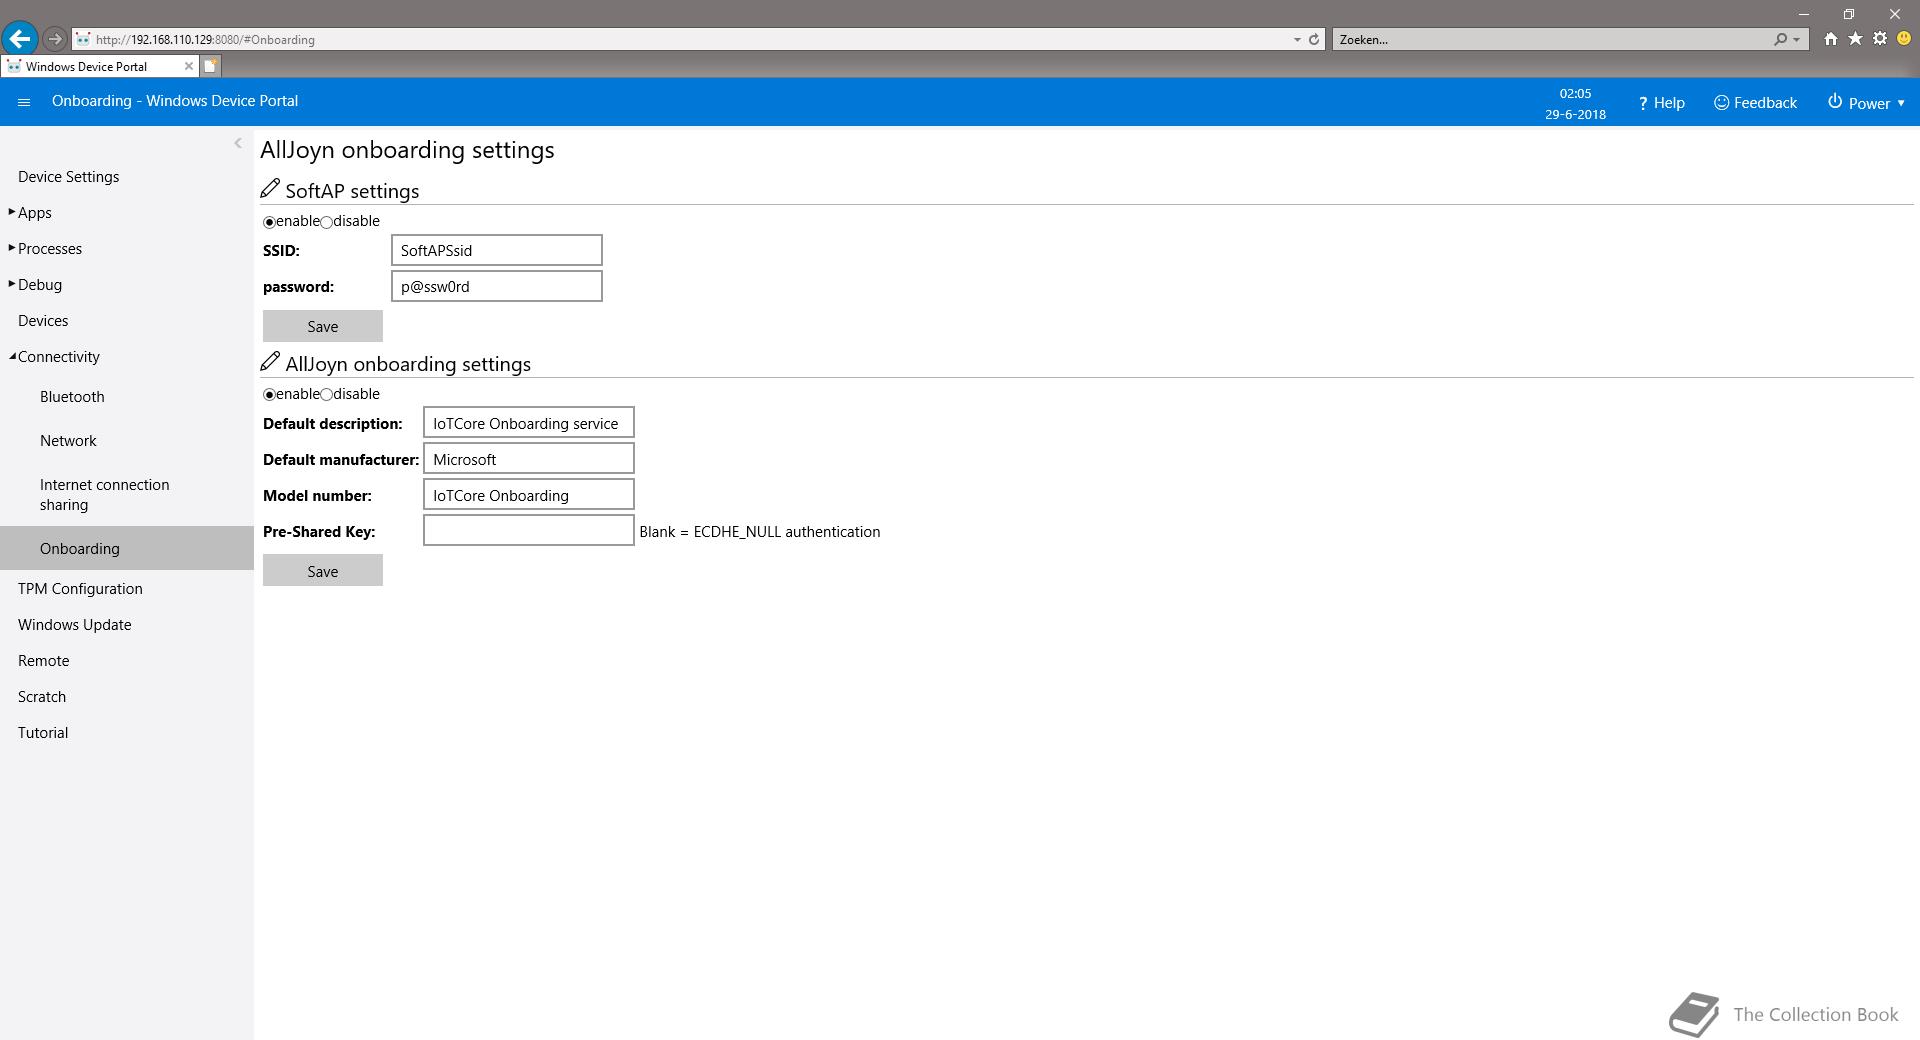Click the smiley feedback icon in browser toolbar

[x=1904, y=39]
